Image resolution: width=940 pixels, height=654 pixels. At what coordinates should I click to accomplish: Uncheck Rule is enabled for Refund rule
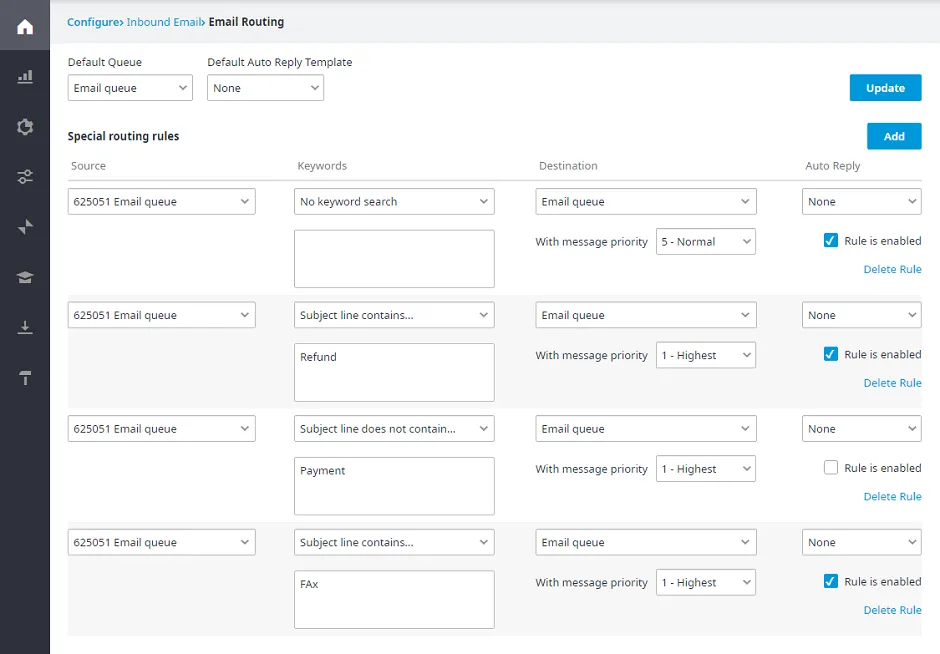click(x=830, y=354)
